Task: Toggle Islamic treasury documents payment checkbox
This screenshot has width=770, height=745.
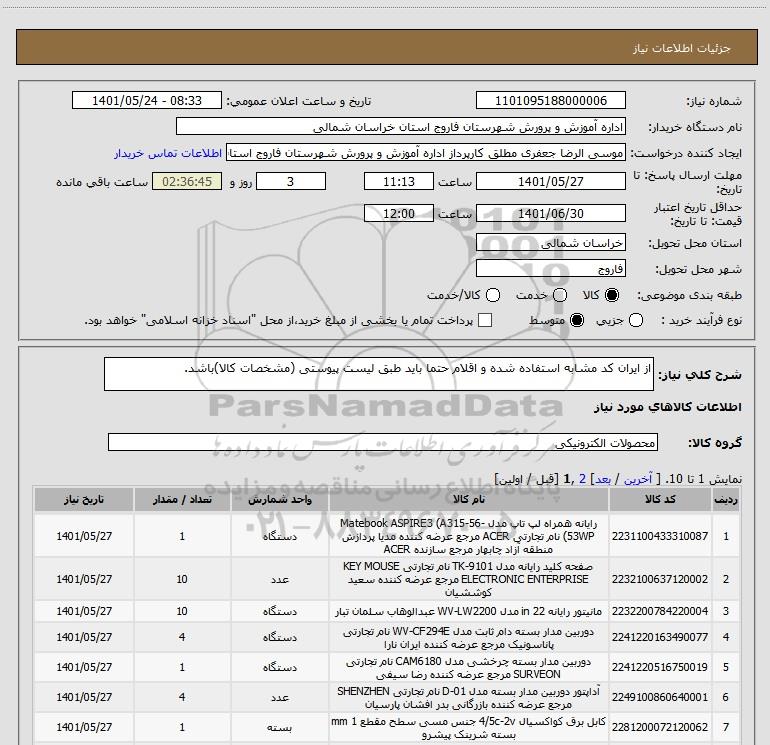Action: point(485,320)
